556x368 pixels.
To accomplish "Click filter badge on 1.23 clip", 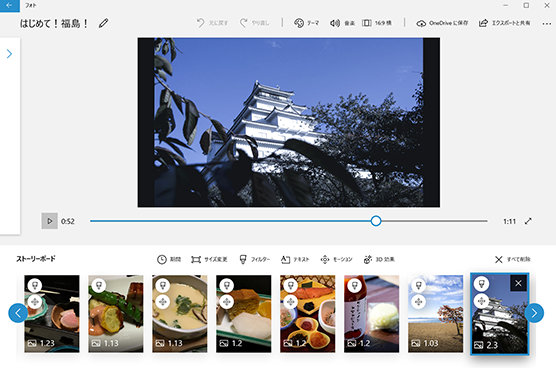I will (x=35, y=285).
